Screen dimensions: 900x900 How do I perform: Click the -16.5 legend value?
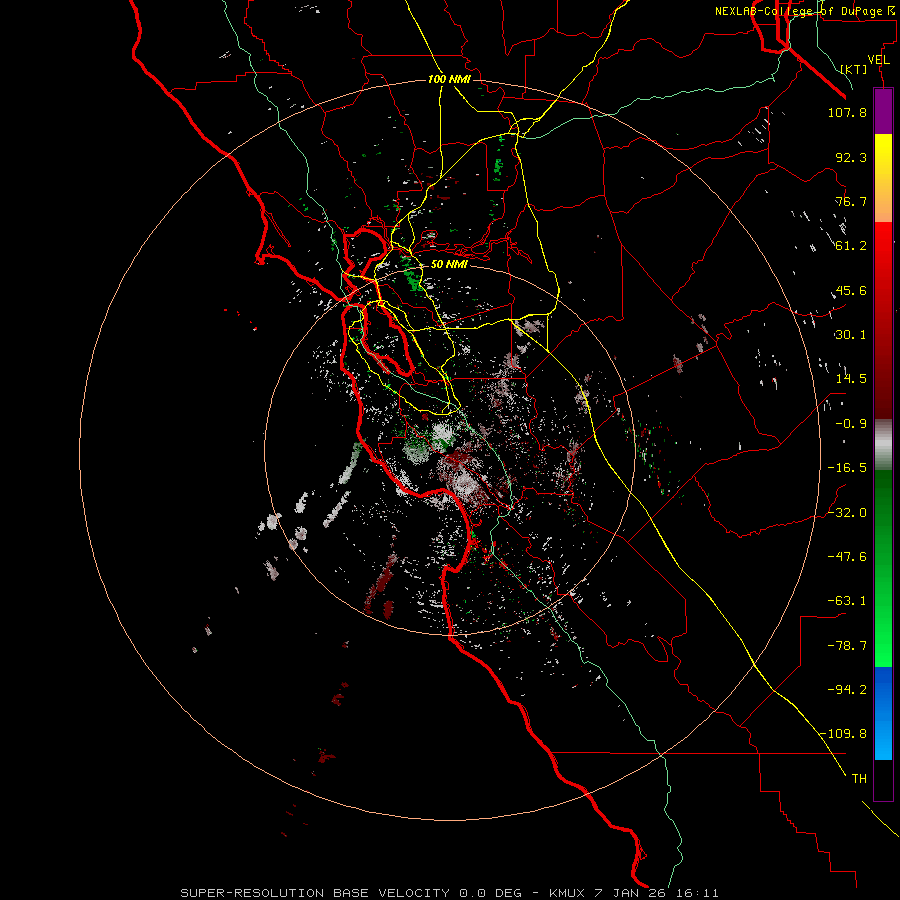point(847,468)
